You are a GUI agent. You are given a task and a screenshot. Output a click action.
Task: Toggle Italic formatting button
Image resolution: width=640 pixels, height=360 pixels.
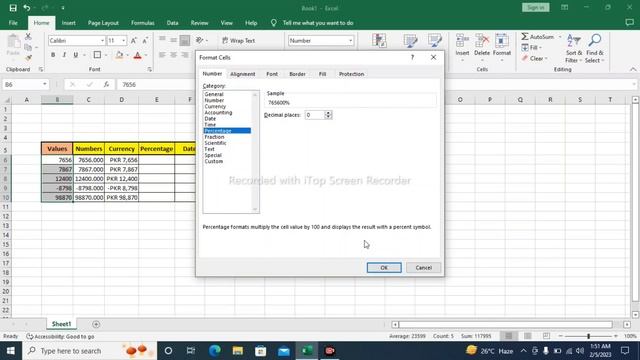(64, 55)
